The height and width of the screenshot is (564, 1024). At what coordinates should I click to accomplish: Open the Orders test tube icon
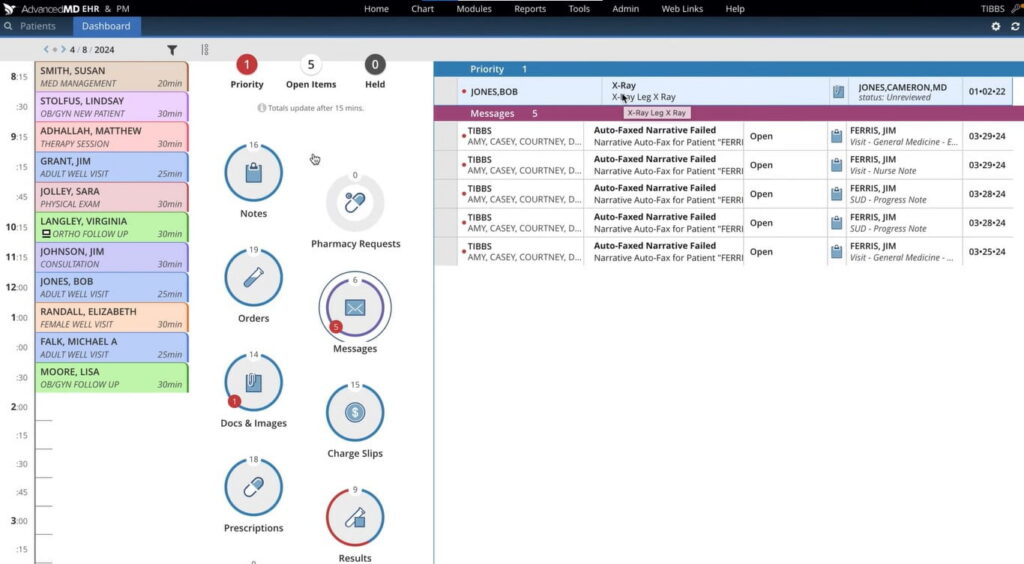point(253,278)
